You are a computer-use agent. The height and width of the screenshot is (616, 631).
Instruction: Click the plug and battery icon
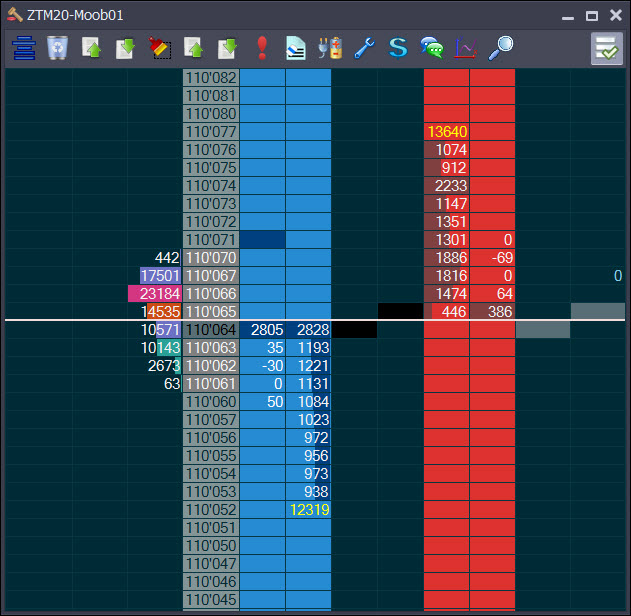click(x=330, y=47)
